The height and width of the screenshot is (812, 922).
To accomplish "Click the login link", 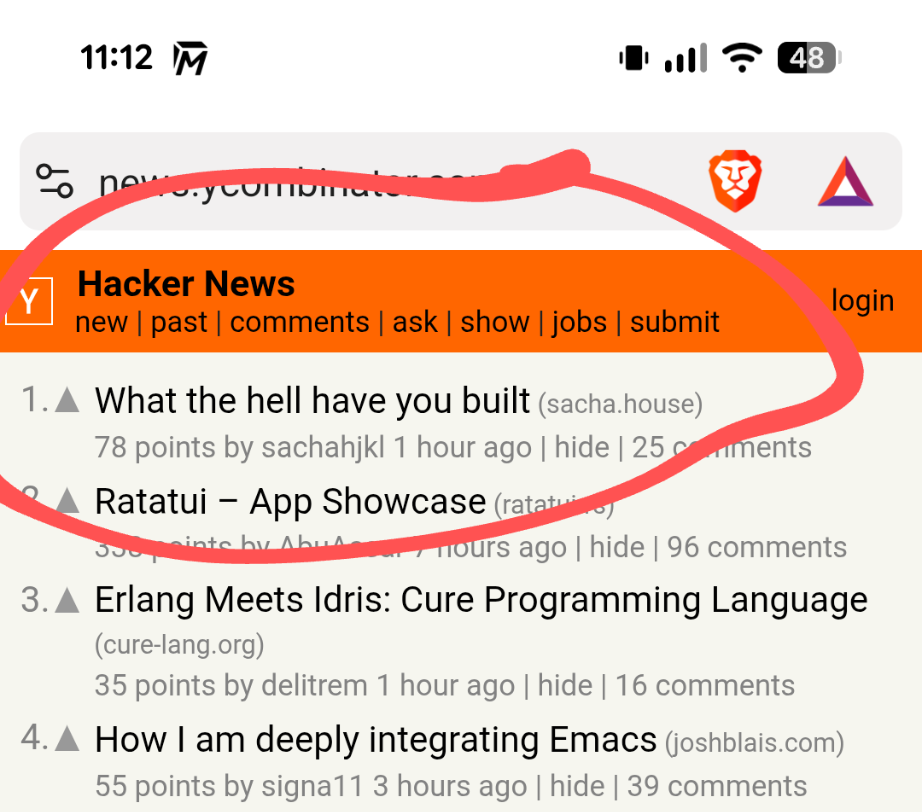I will click(863, 300).
